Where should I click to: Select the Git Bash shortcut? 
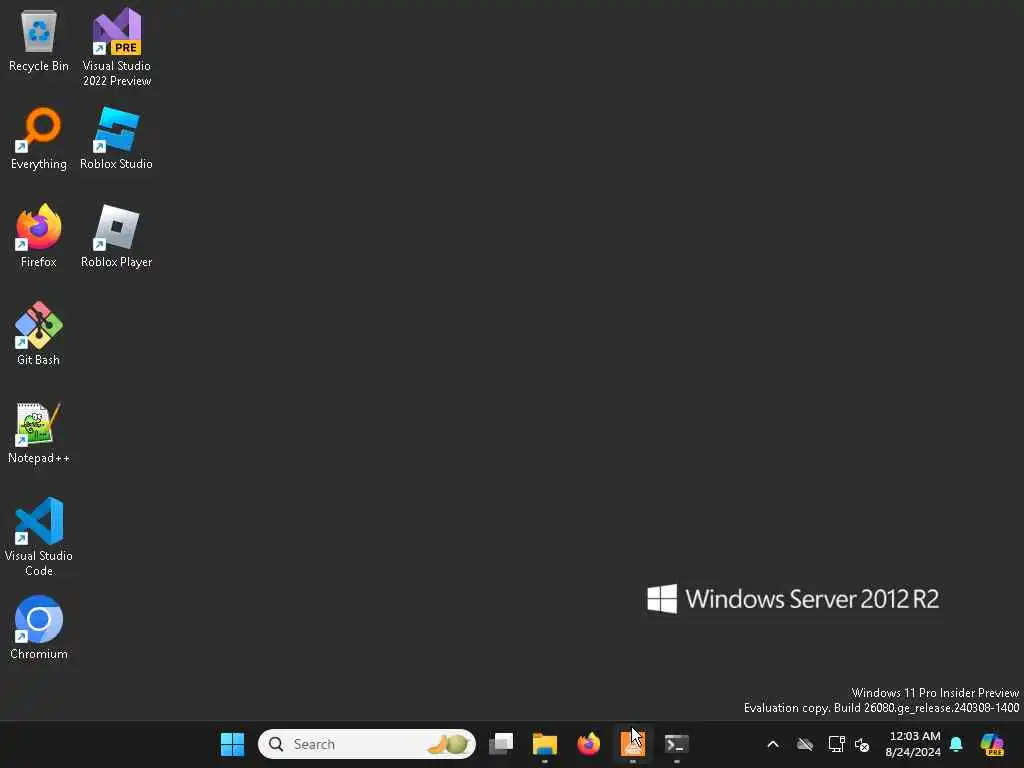[39, 334]
